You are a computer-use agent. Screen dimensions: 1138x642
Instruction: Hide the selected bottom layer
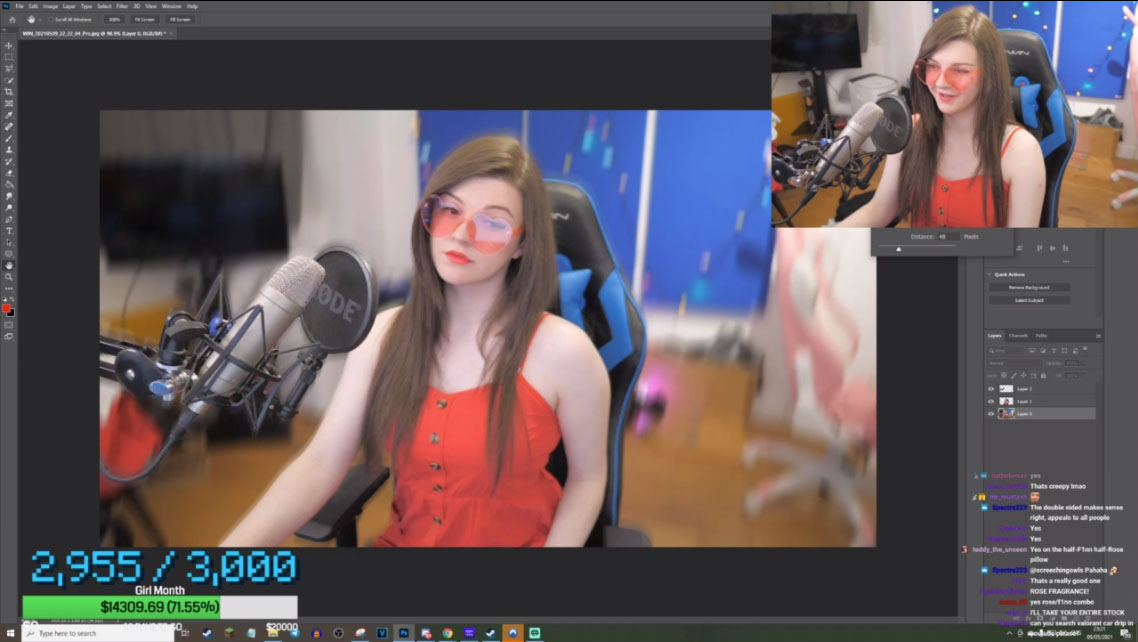click(x=991, y=413)
